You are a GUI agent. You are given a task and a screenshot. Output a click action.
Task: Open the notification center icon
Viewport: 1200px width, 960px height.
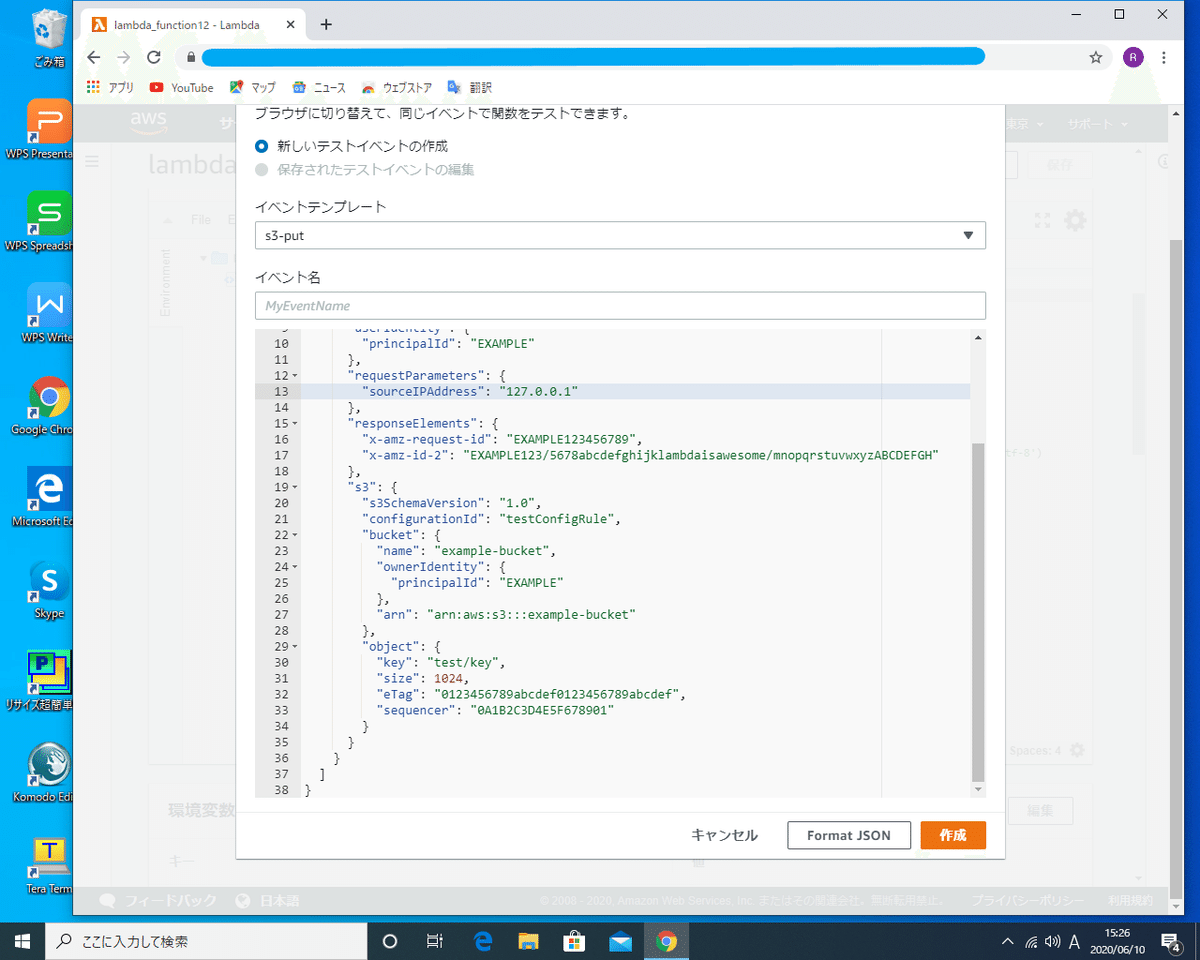[1172, 941]
